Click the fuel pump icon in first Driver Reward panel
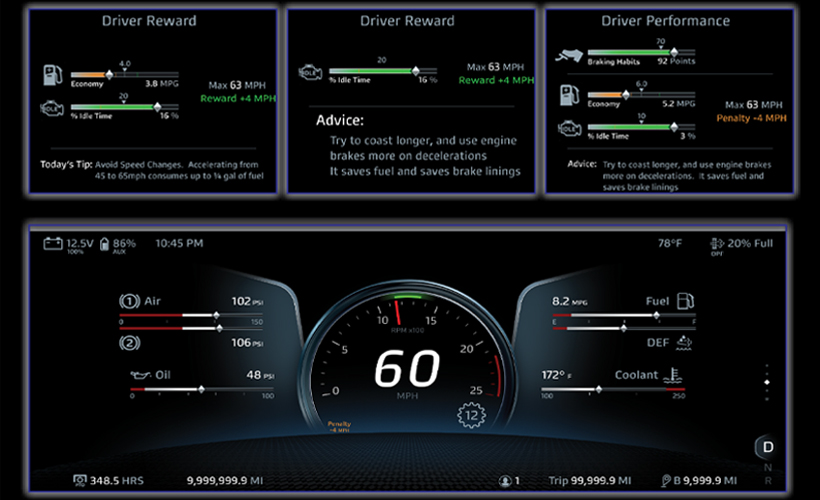This screenshot has width=820, height=500. 53,75
